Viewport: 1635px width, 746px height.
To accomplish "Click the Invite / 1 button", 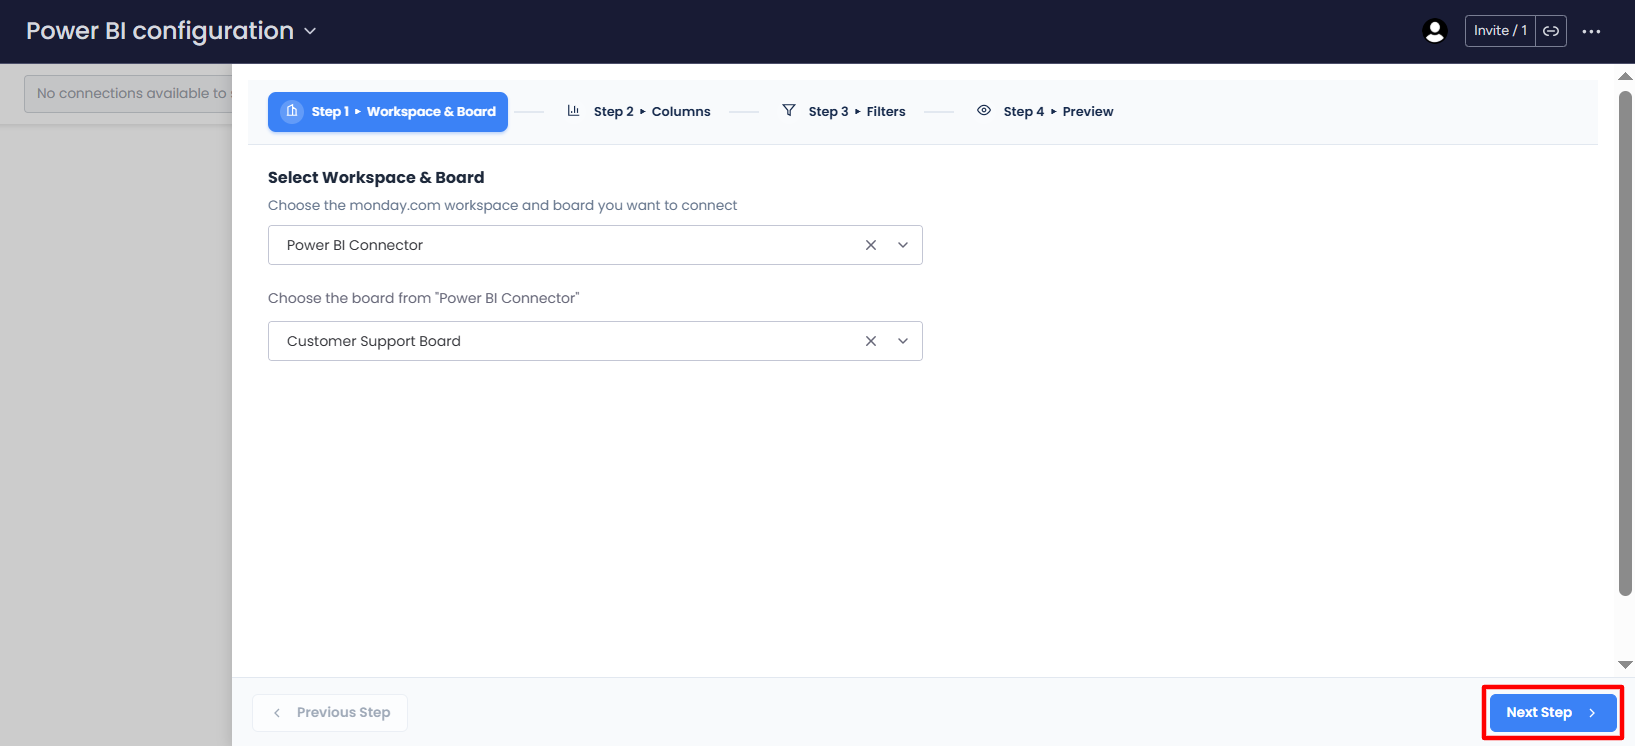I will tap(1500, 31).
